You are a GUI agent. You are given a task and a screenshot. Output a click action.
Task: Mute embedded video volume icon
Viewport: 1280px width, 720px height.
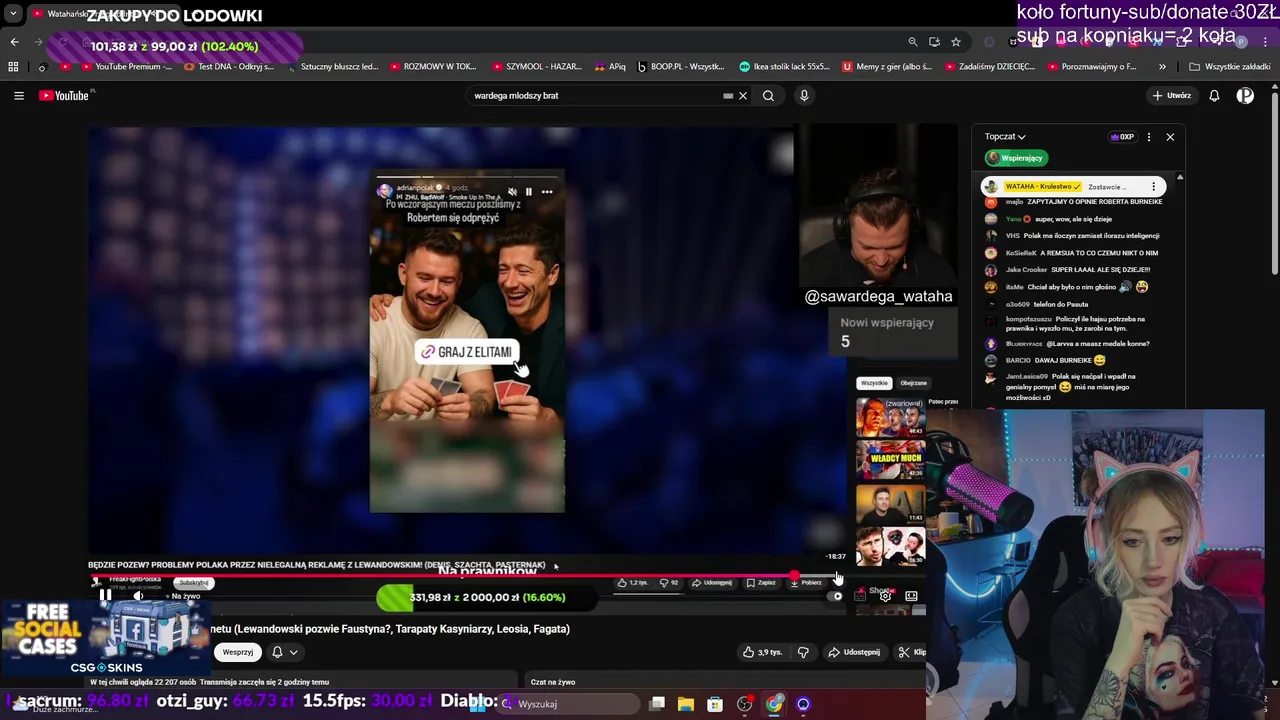pyautogui.click(x=138, y=596)
